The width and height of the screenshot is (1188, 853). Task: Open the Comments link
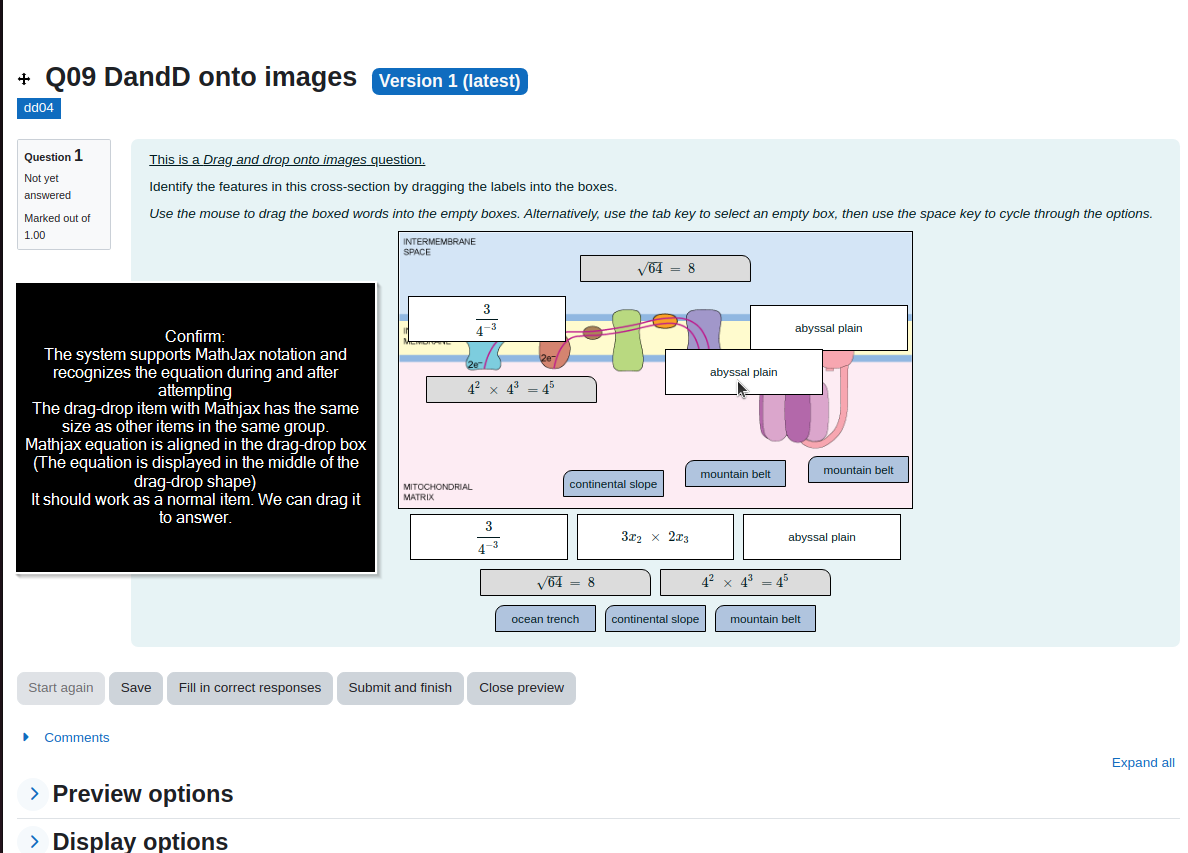pos(77,738)
